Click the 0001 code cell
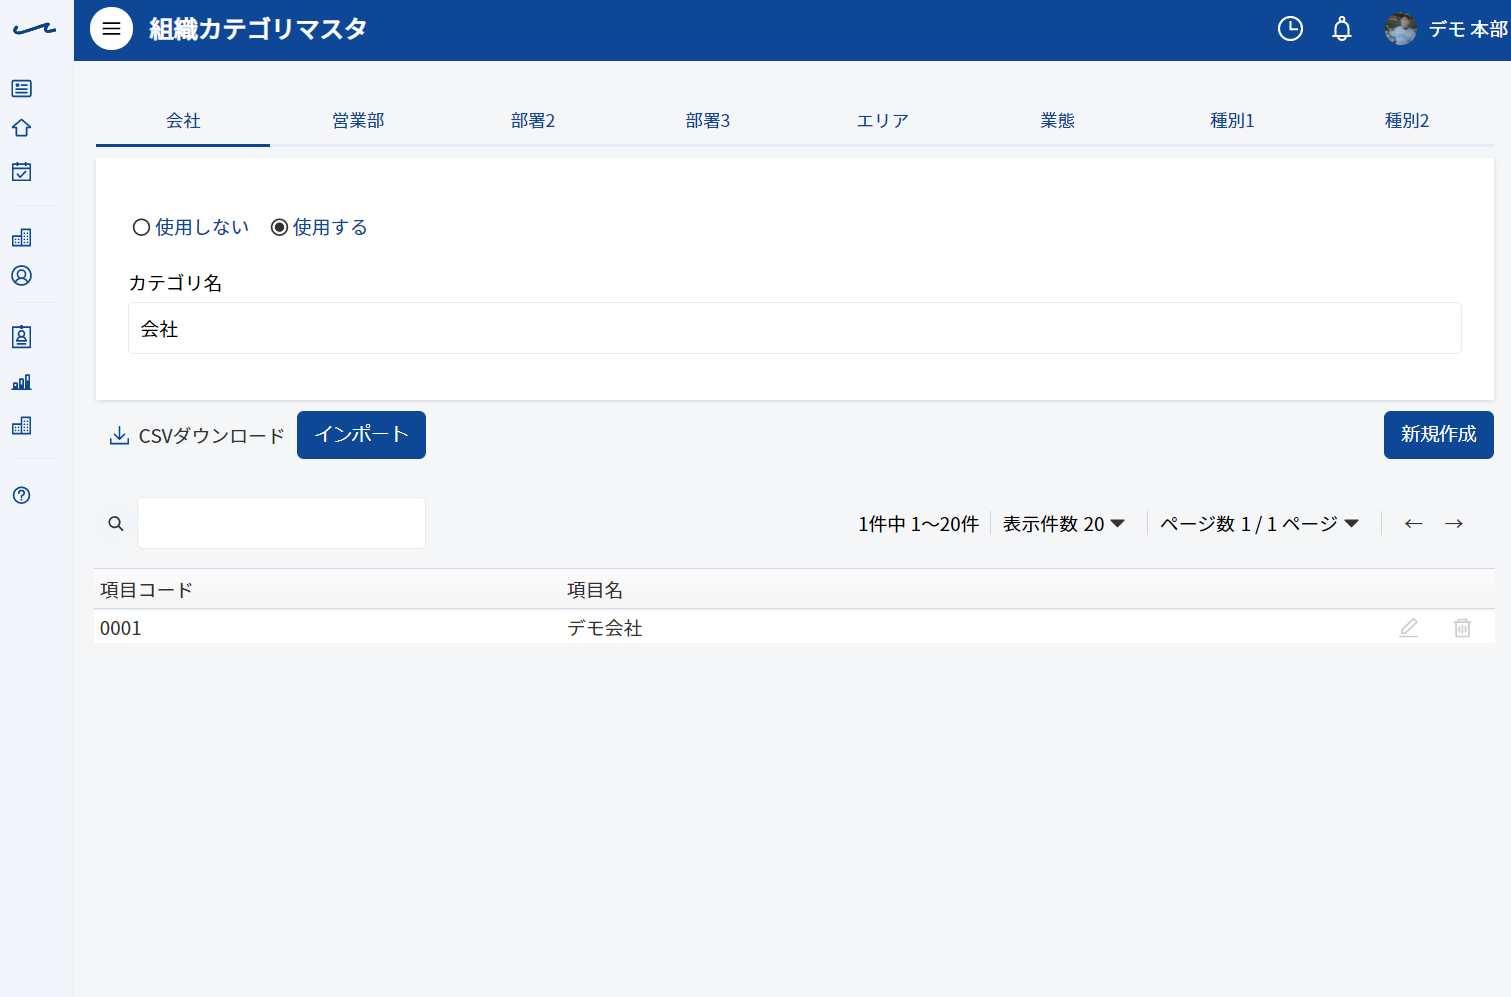The image size is (1511, 997). tap(121, 628)
